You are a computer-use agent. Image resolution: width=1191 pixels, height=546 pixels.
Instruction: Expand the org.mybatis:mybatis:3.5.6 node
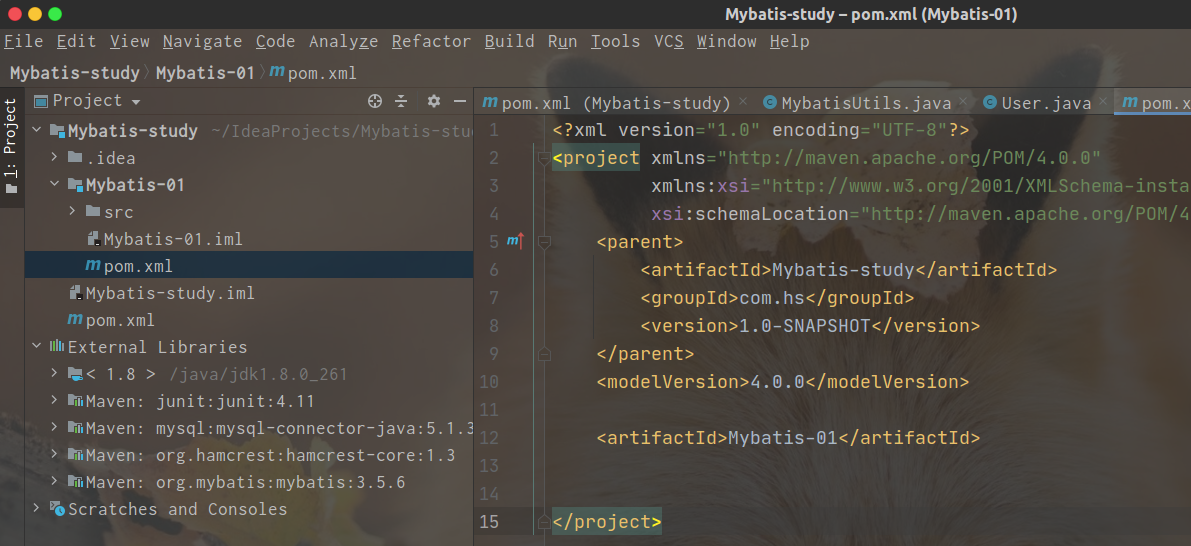(x=55, y=482)
